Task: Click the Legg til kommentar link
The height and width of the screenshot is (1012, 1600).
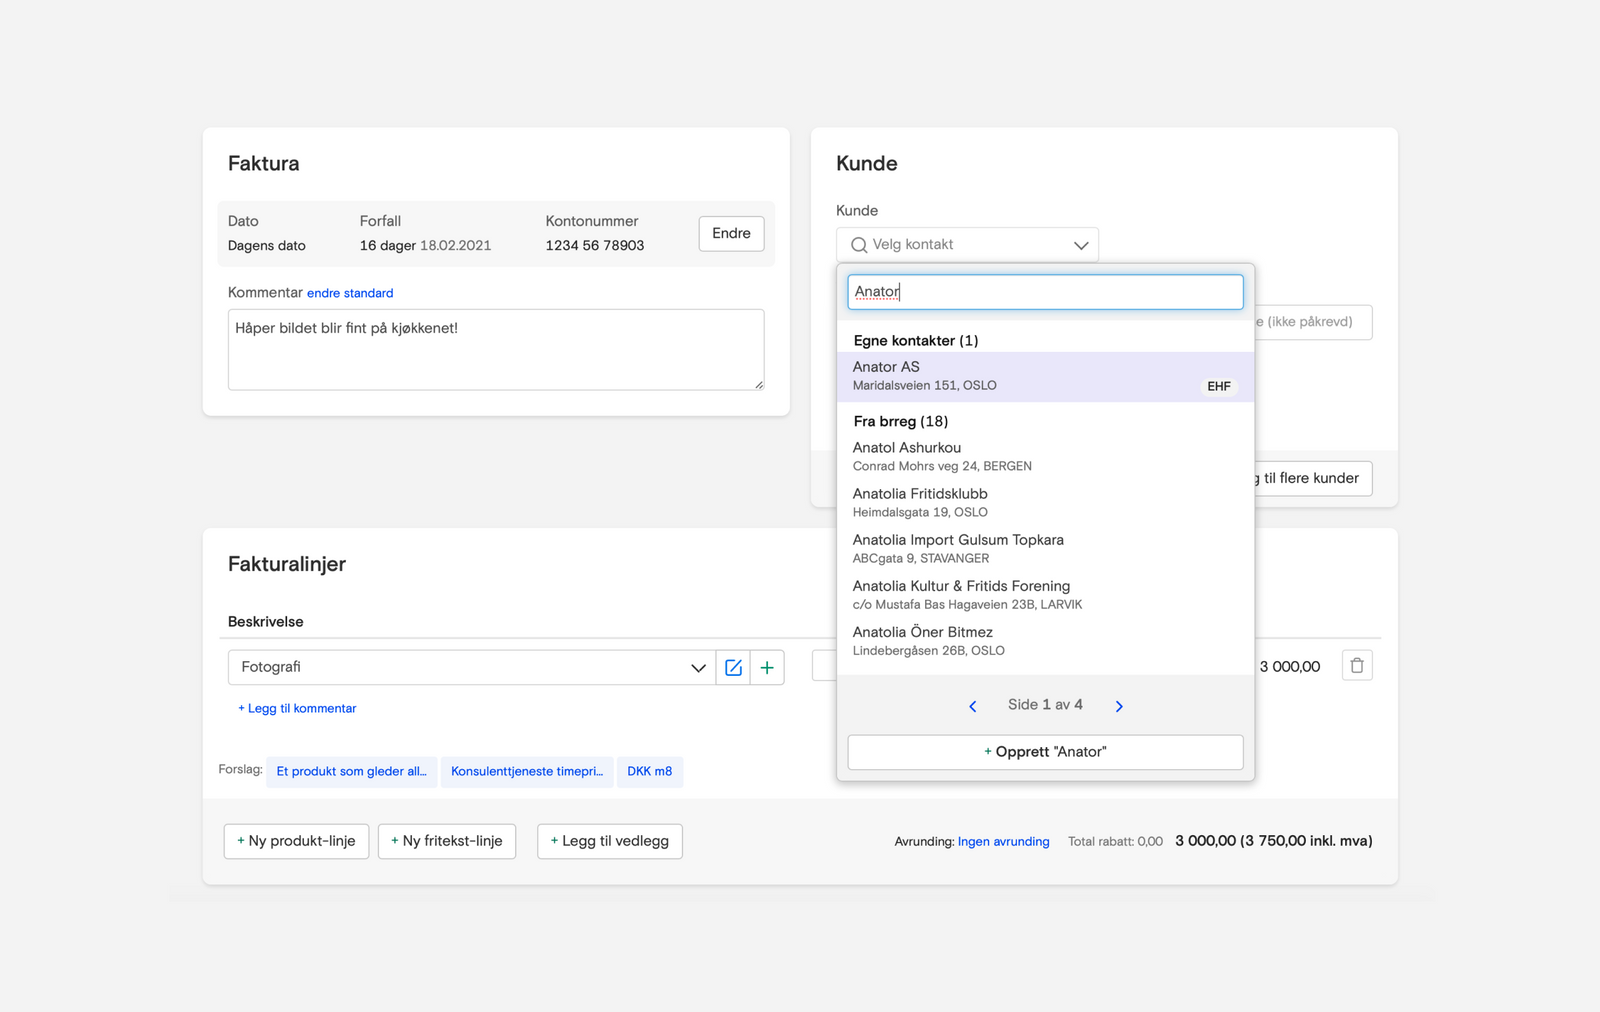Action: pyautogui.click(x=297, y=708)
